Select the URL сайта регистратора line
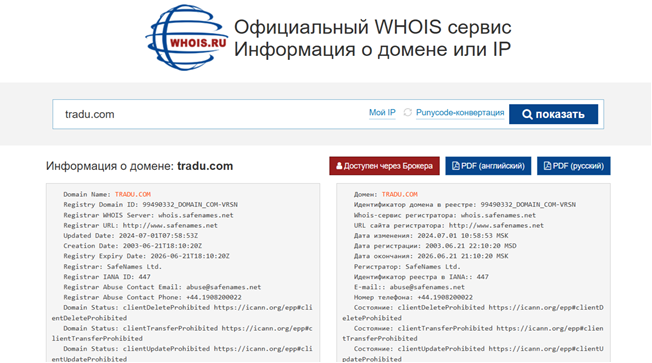Image resolution: width=652 pixels, height=363 pixels. coord(449,225)
